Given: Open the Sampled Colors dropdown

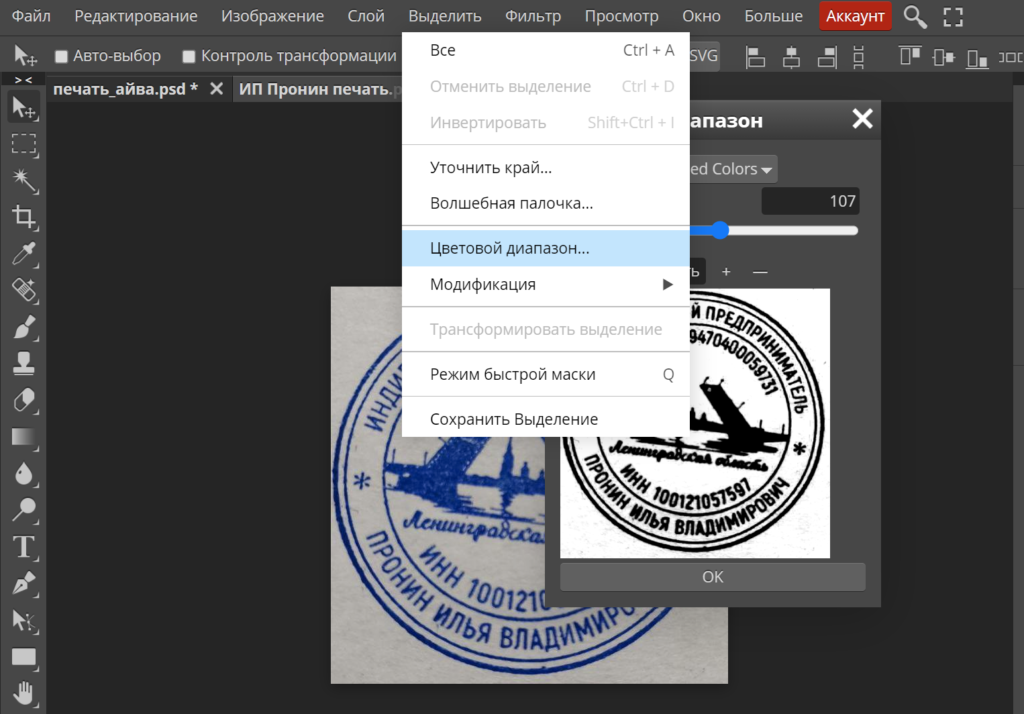Looking at the screenshot, I should (732, 169).
